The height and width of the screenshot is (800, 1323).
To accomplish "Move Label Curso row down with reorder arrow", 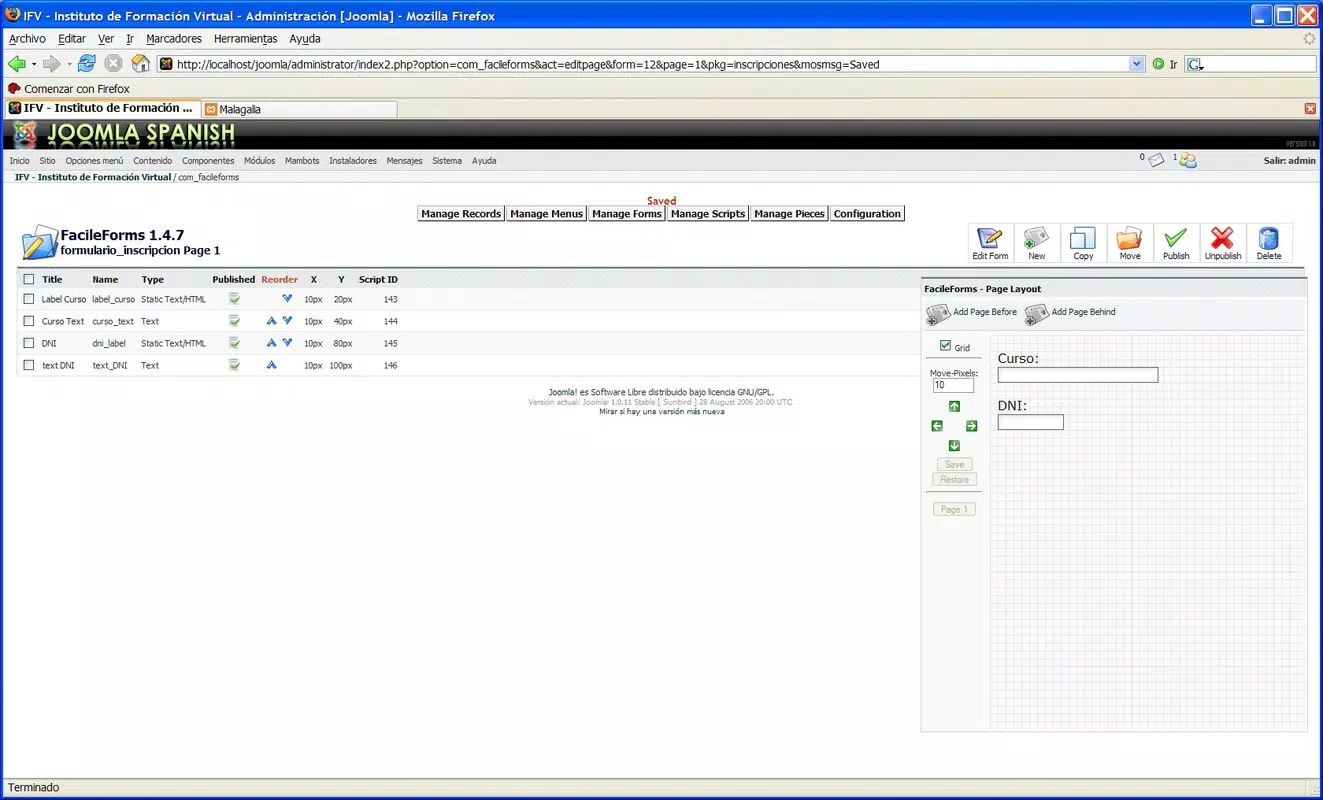I will (x=287, y=299).
